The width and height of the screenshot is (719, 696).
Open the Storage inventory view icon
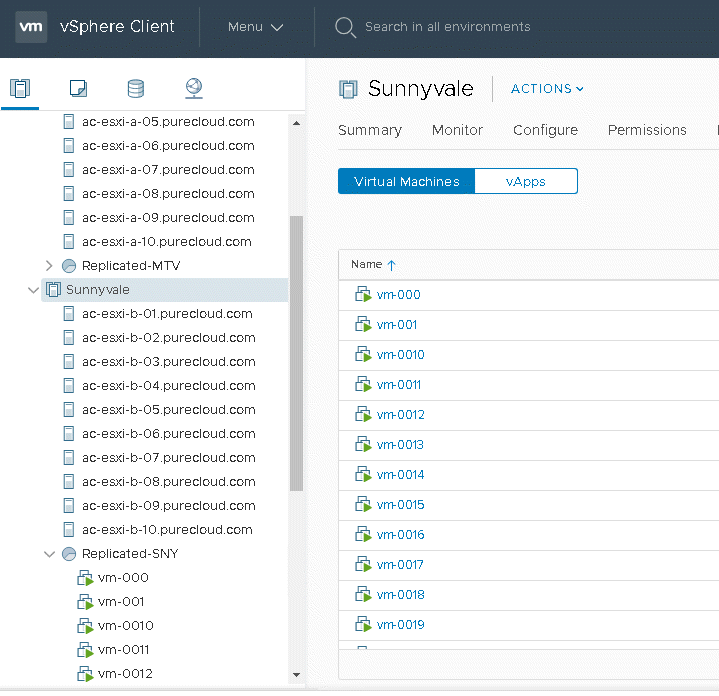(x=136, y=89)
